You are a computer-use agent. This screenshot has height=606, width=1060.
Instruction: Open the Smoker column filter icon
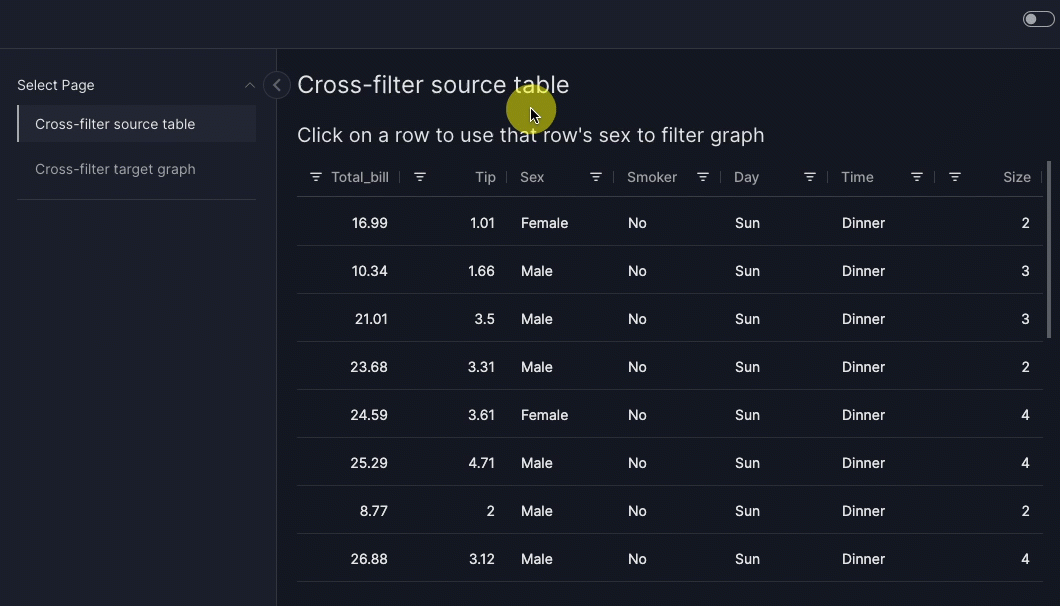(x=703, y=177)
